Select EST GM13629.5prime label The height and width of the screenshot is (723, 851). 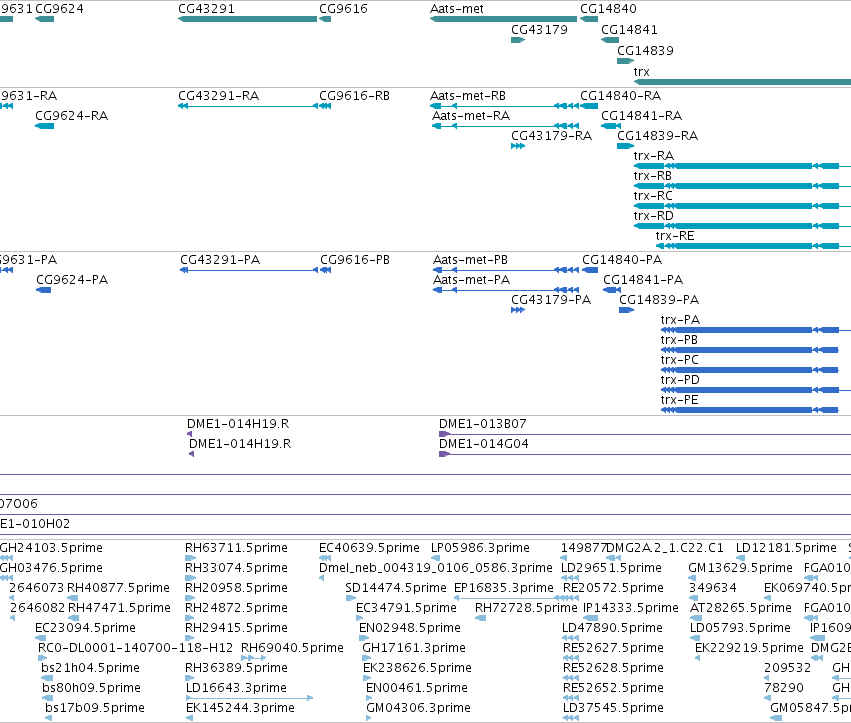(x=740, y=568)
